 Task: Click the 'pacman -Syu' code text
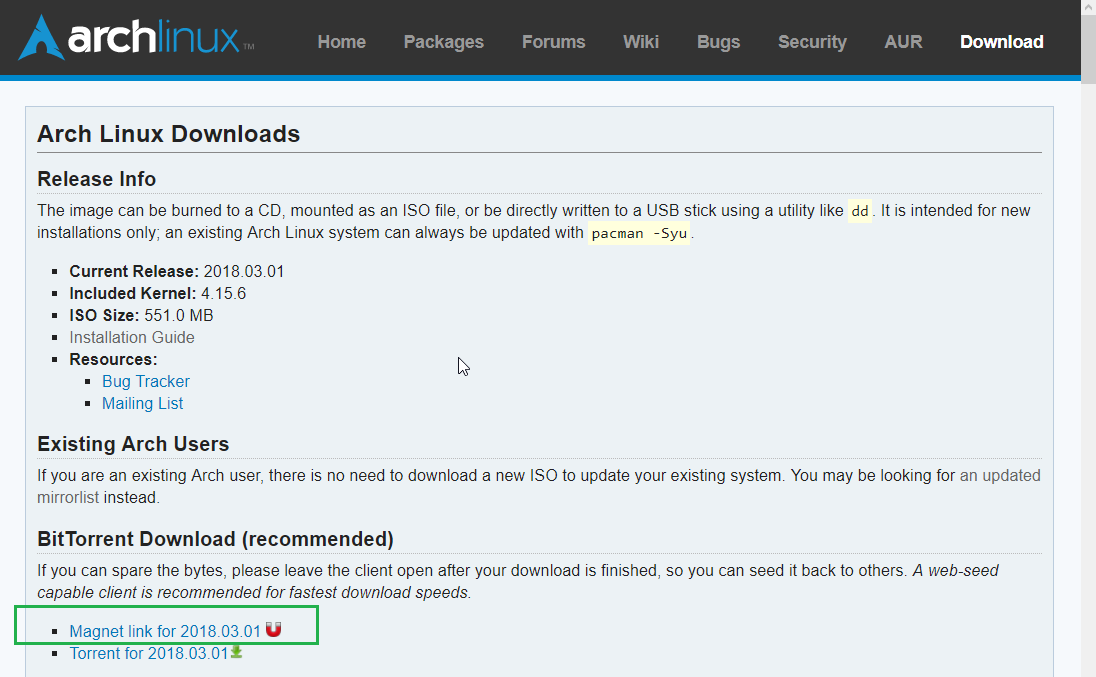(x=639, y=233)
